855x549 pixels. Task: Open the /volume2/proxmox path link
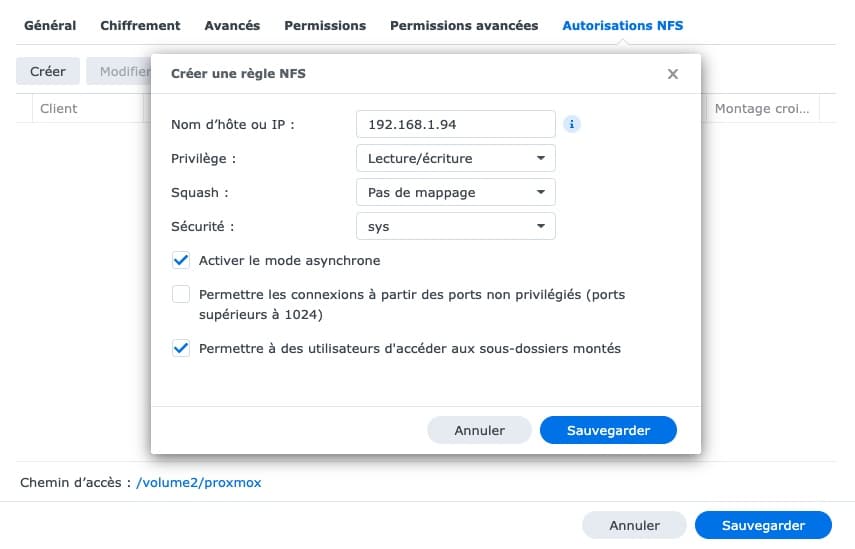199,482
